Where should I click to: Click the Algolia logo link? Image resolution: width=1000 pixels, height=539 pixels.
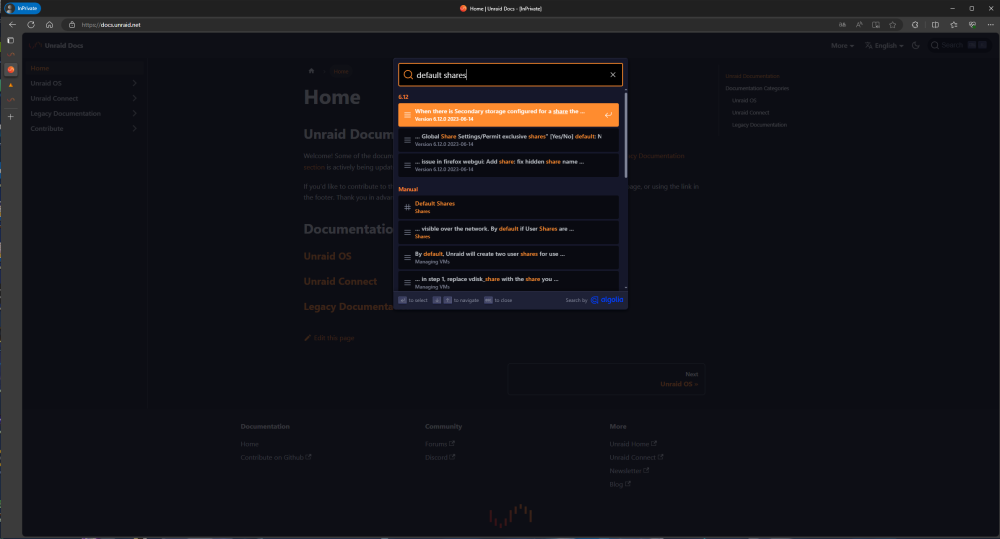point(607,300)
